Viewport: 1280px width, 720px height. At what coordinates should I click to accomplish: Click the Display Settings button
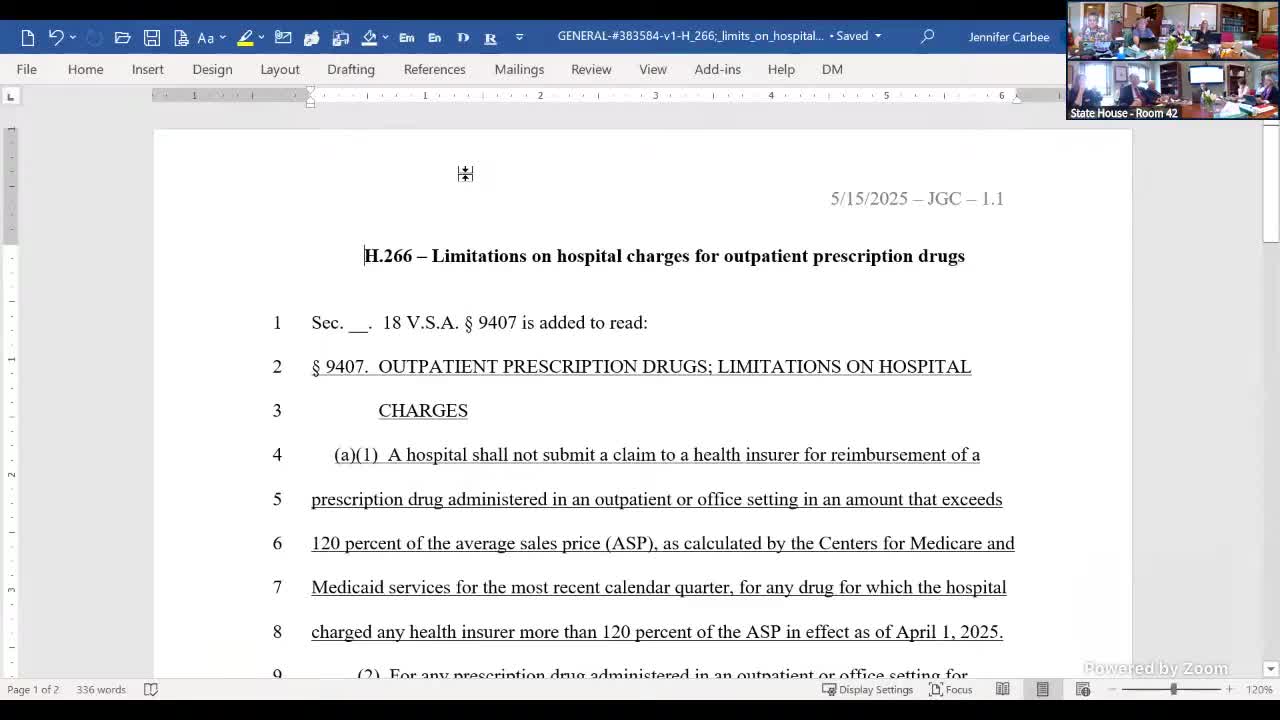[868, 689]
